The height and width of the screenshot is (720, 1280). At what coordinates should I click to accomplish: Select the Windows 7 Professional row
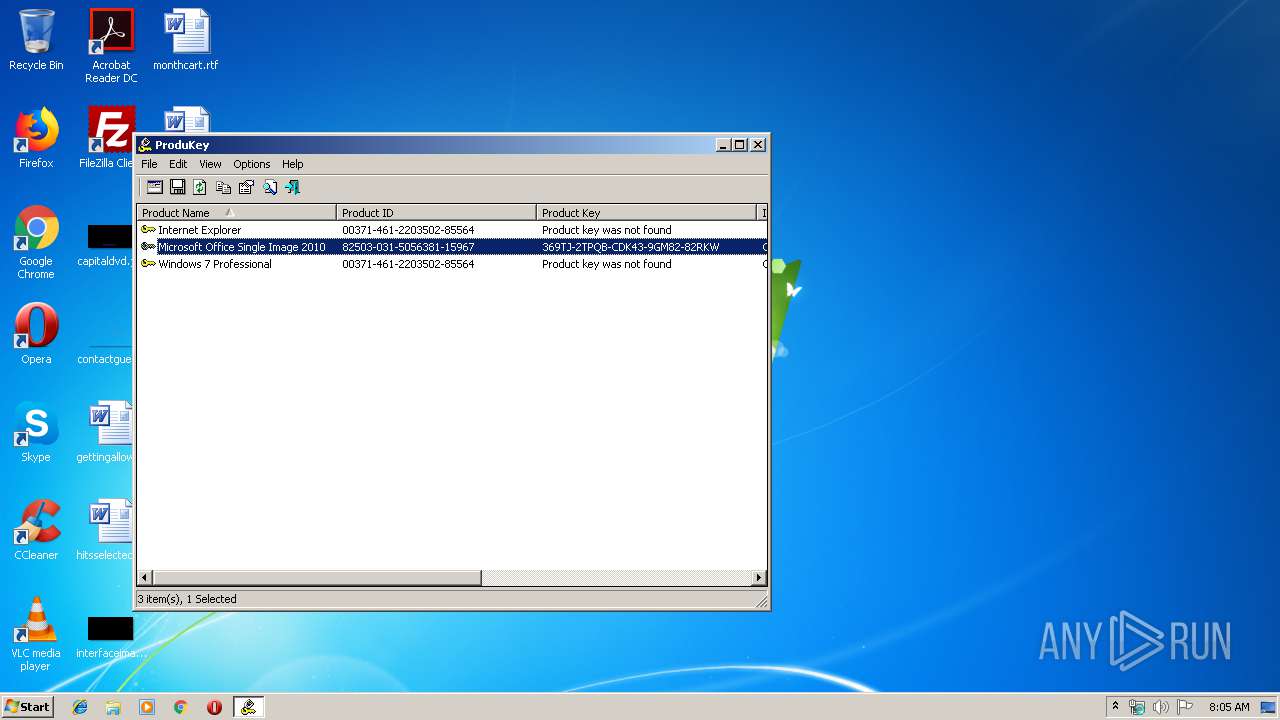(x=452, y=264)
